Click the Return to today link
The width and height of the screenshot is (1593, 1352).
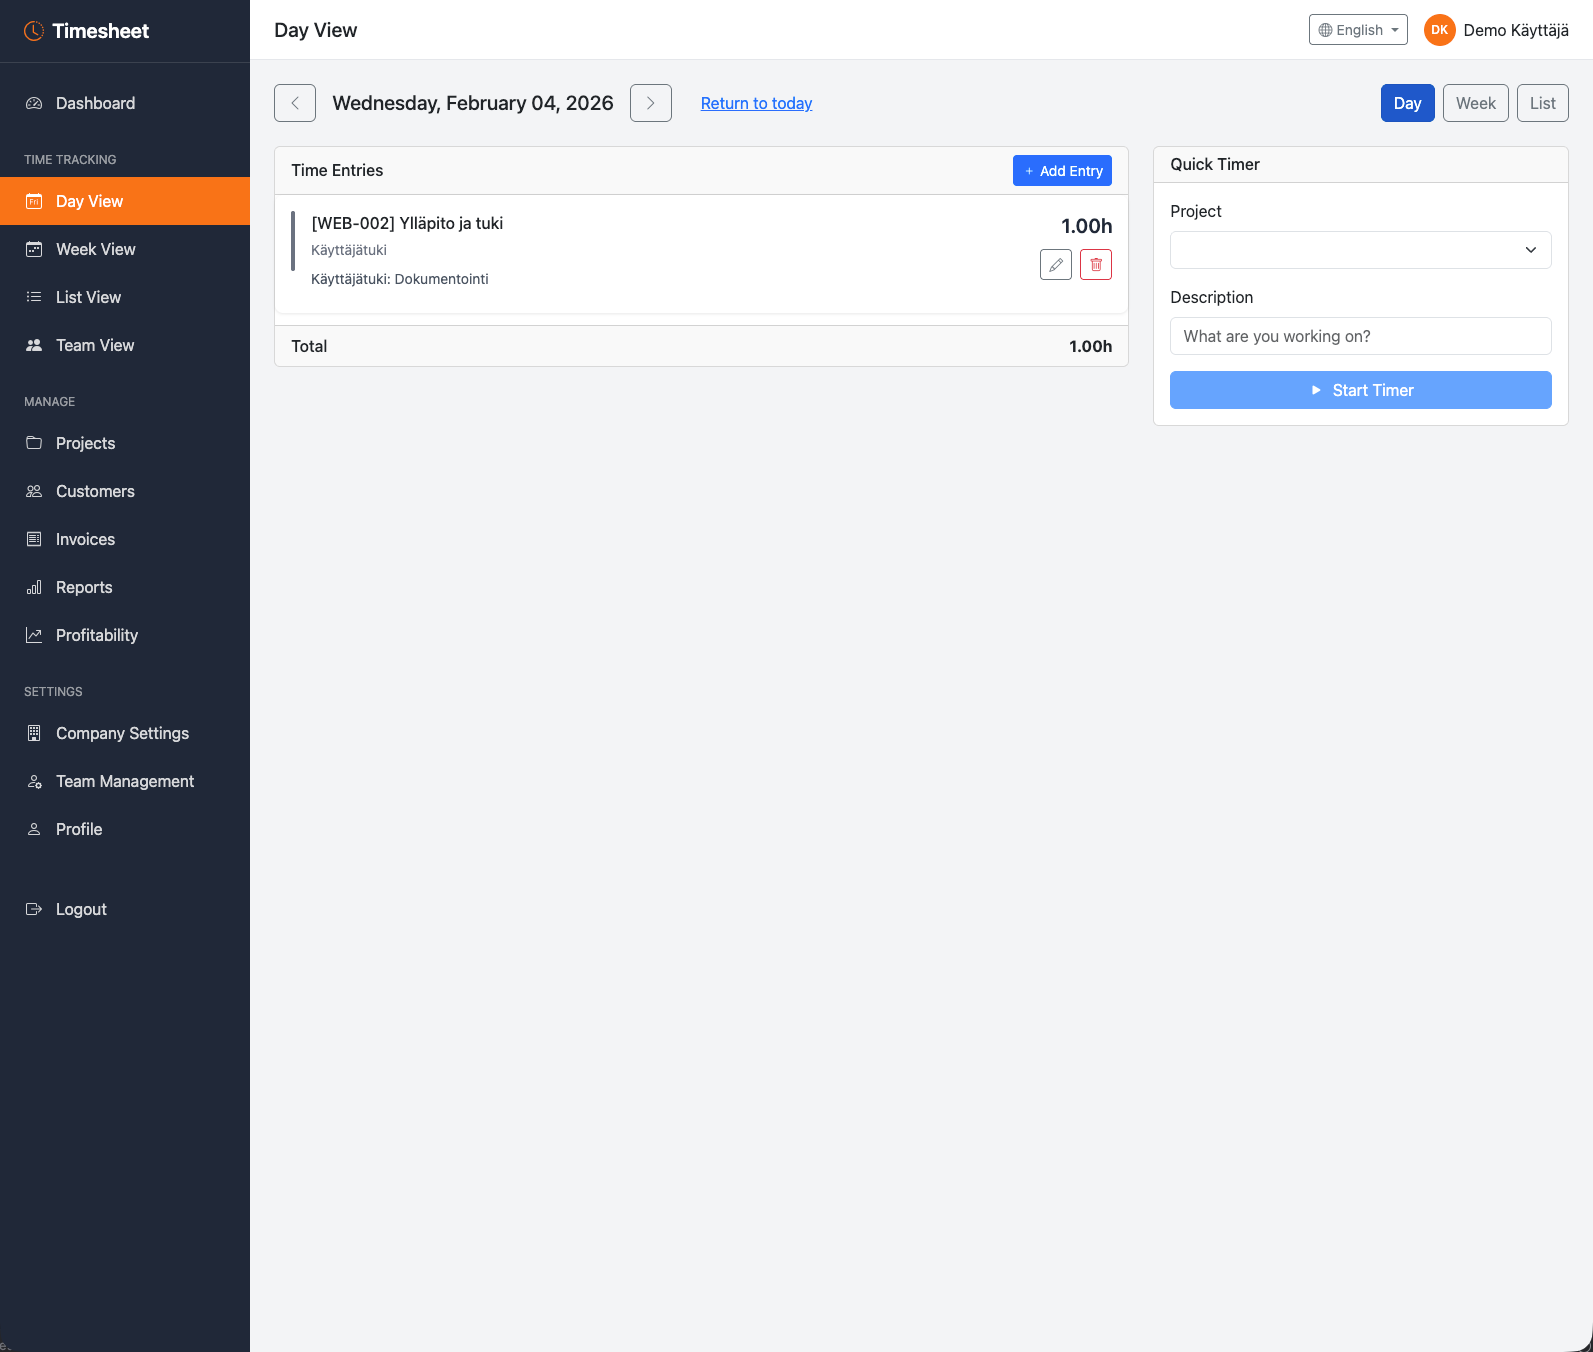[x=756, y=103]
